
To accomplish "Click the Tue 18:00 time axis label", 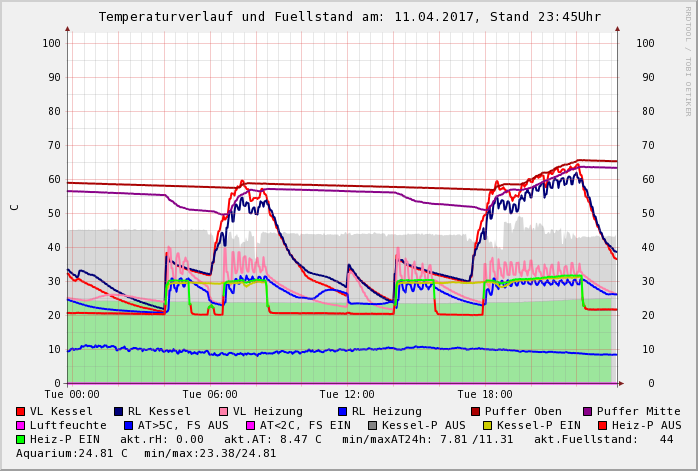I will click(485, 395).
